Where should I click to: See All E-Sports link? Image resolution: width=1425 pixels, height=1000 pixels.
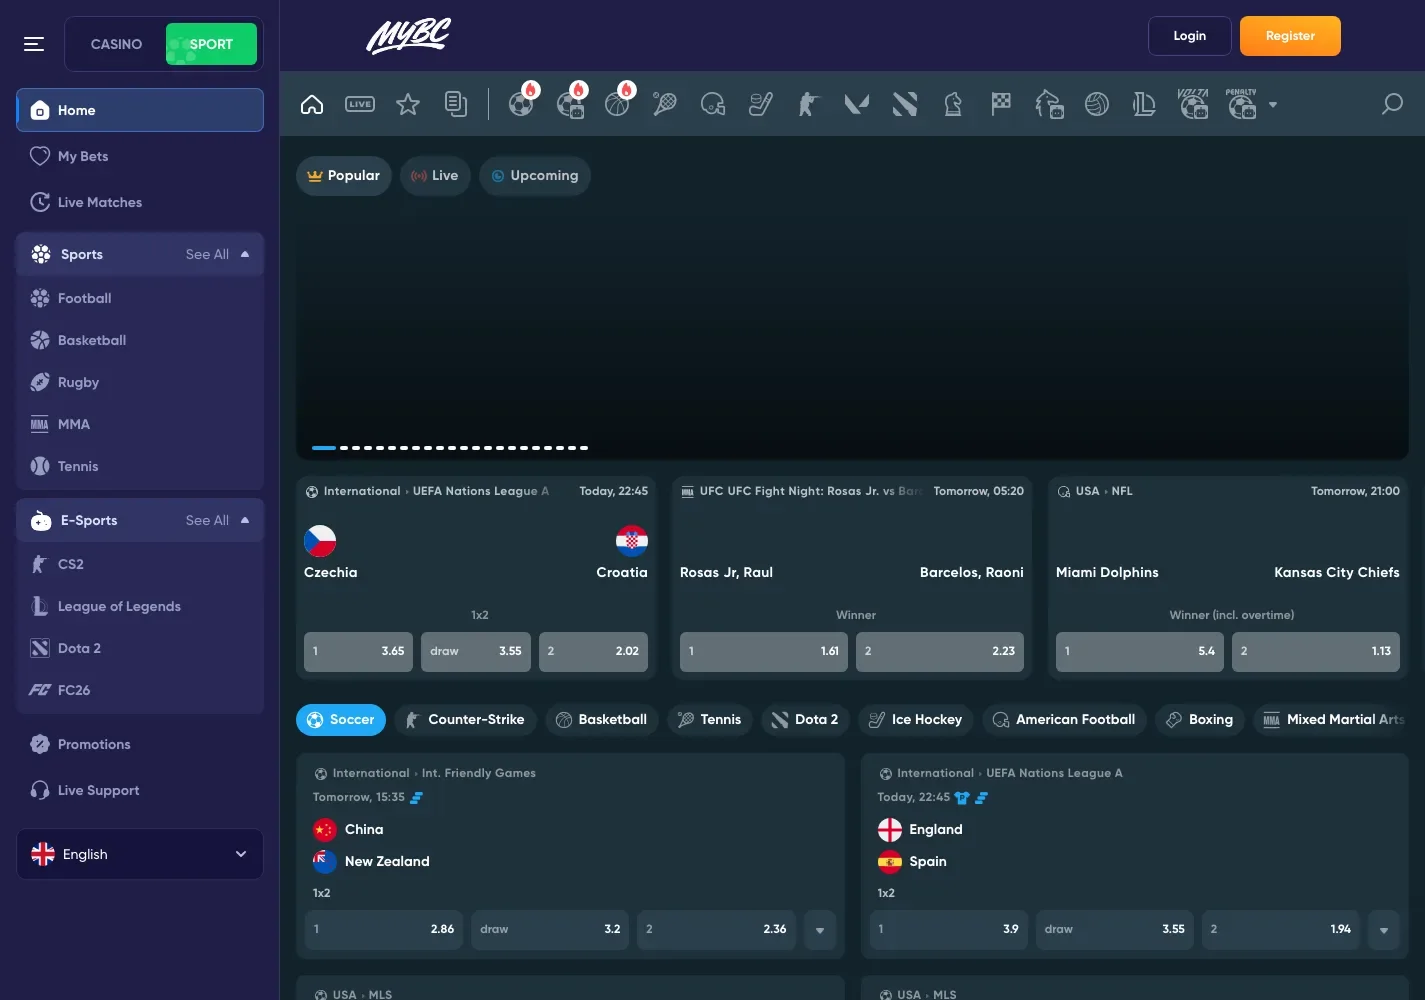point(207,520)
